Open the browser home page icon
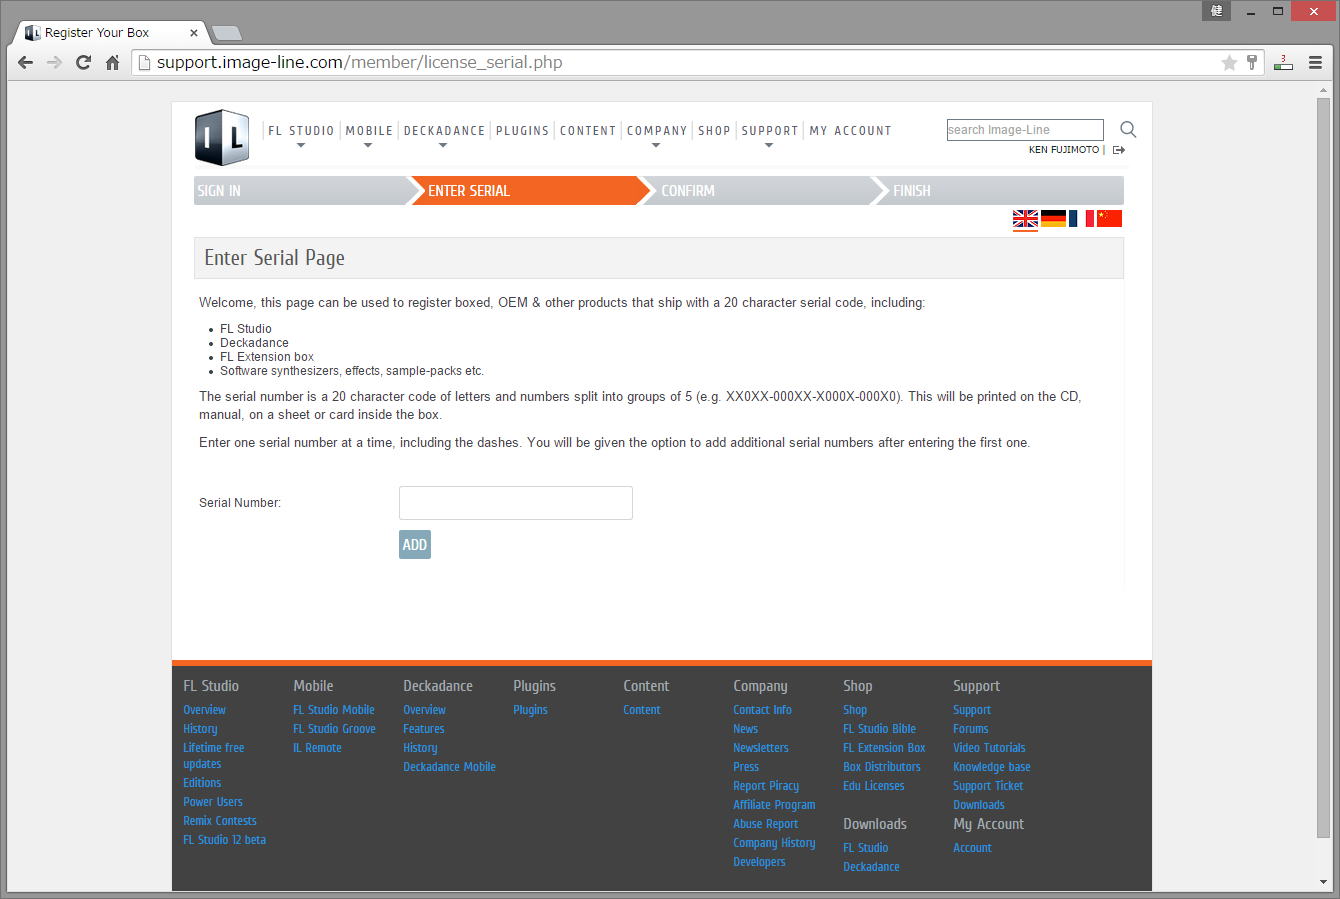Screen dimensions: 1340x899 [113, 62]
